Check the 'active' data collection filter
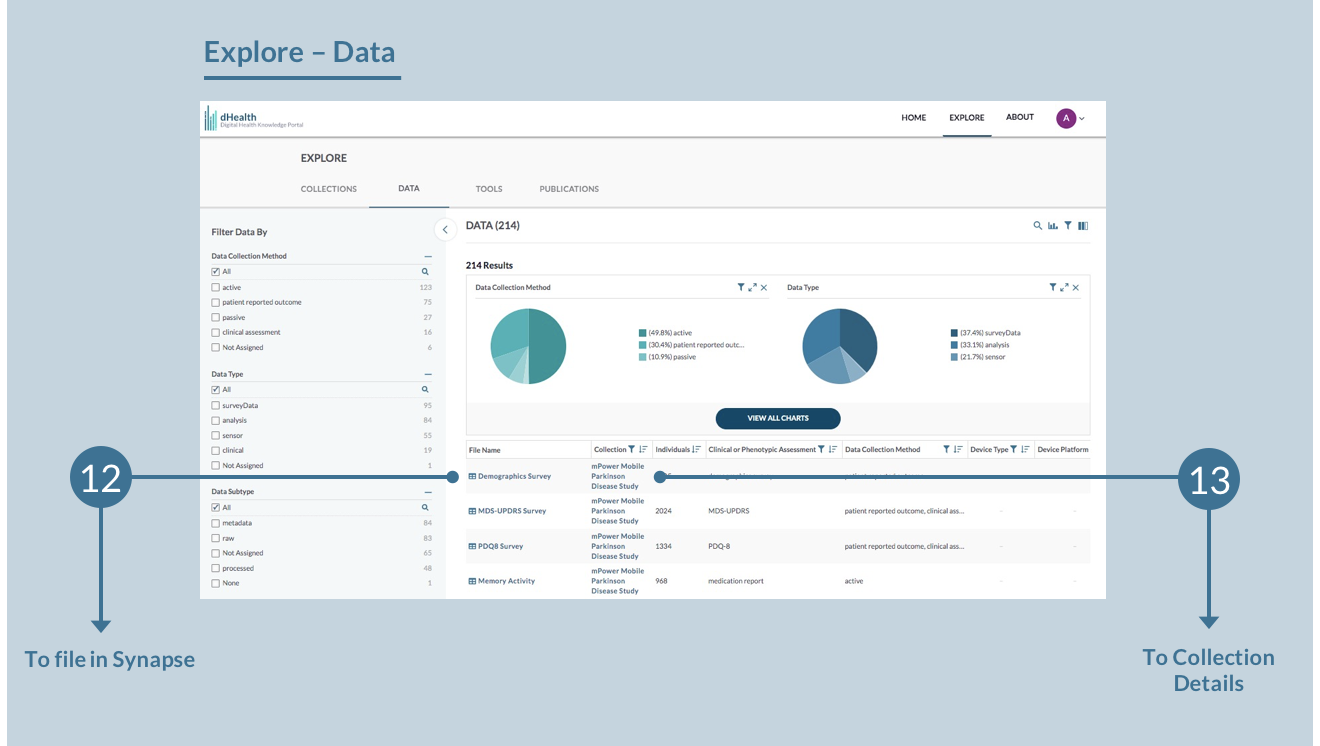1320x746 pixels. [215, 288]
